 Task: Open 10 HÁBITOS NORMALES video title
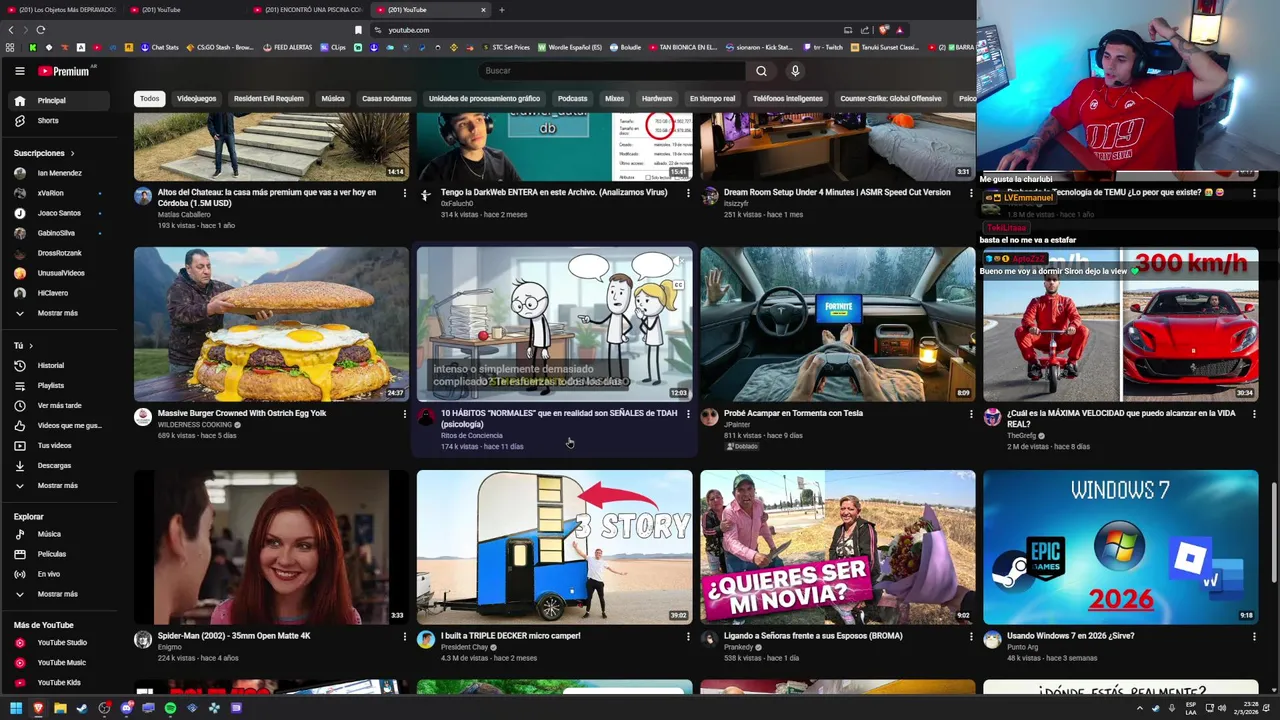[x=559, y=418]
